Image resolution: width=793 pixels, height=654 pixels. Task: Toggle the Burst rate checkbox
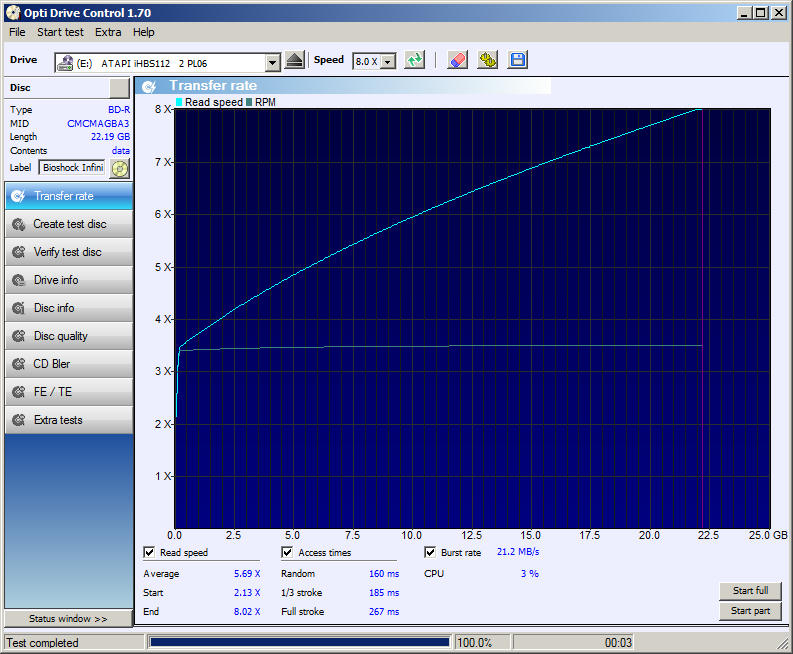click(x=430, y=552)
